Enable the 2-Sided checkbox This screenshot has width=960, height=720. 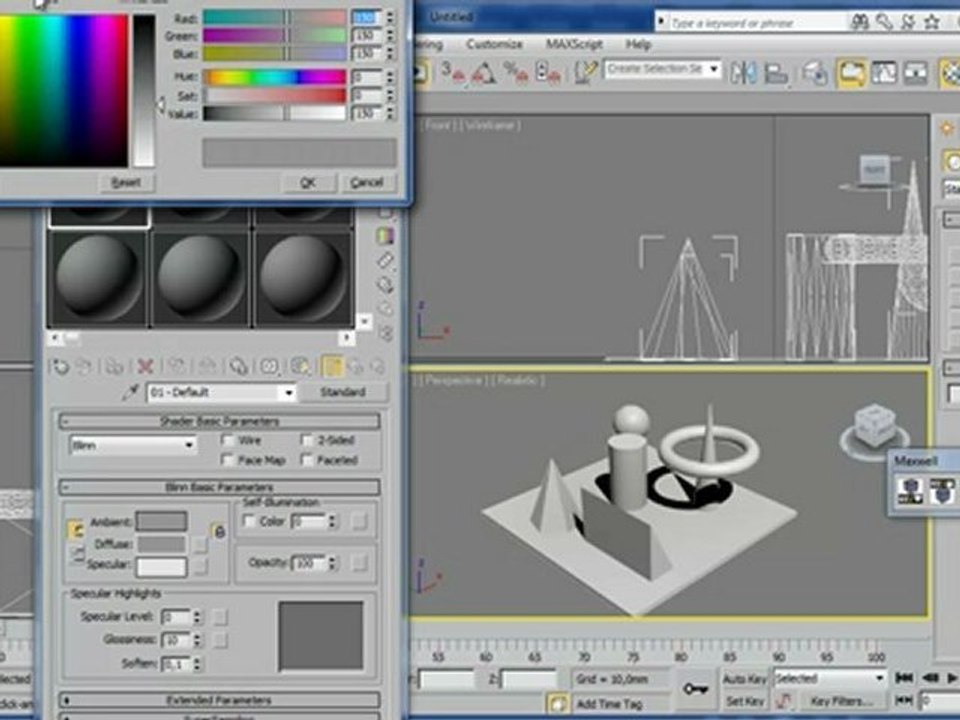[x=307, y=440]
